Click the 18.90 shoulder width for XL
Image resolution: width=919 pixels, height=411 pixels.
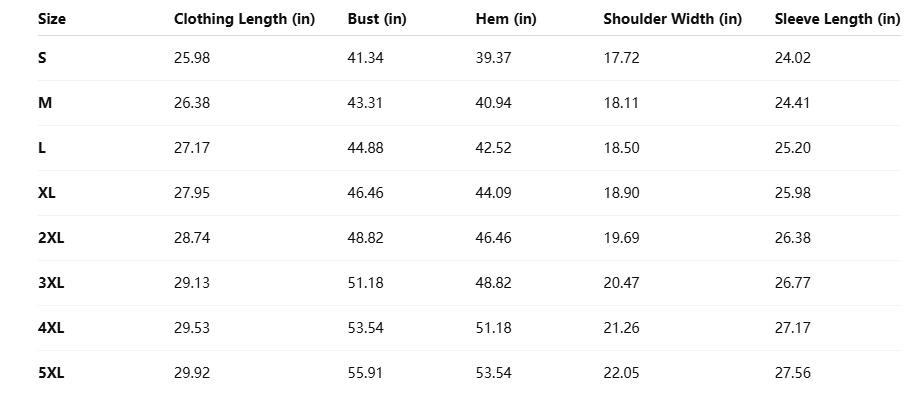click(622, 193)
